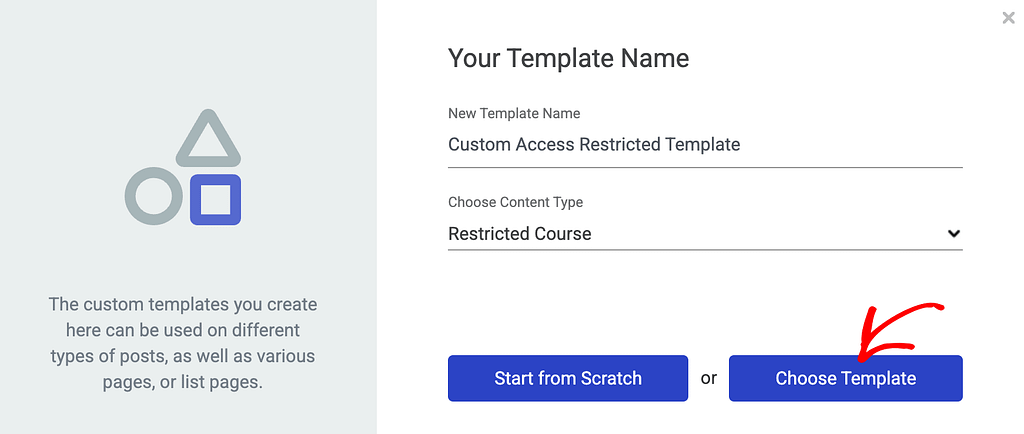This screenshot has width=1024, height=434.
Task: Click the "or" text between buttons
Action: [x=709, y=378]
